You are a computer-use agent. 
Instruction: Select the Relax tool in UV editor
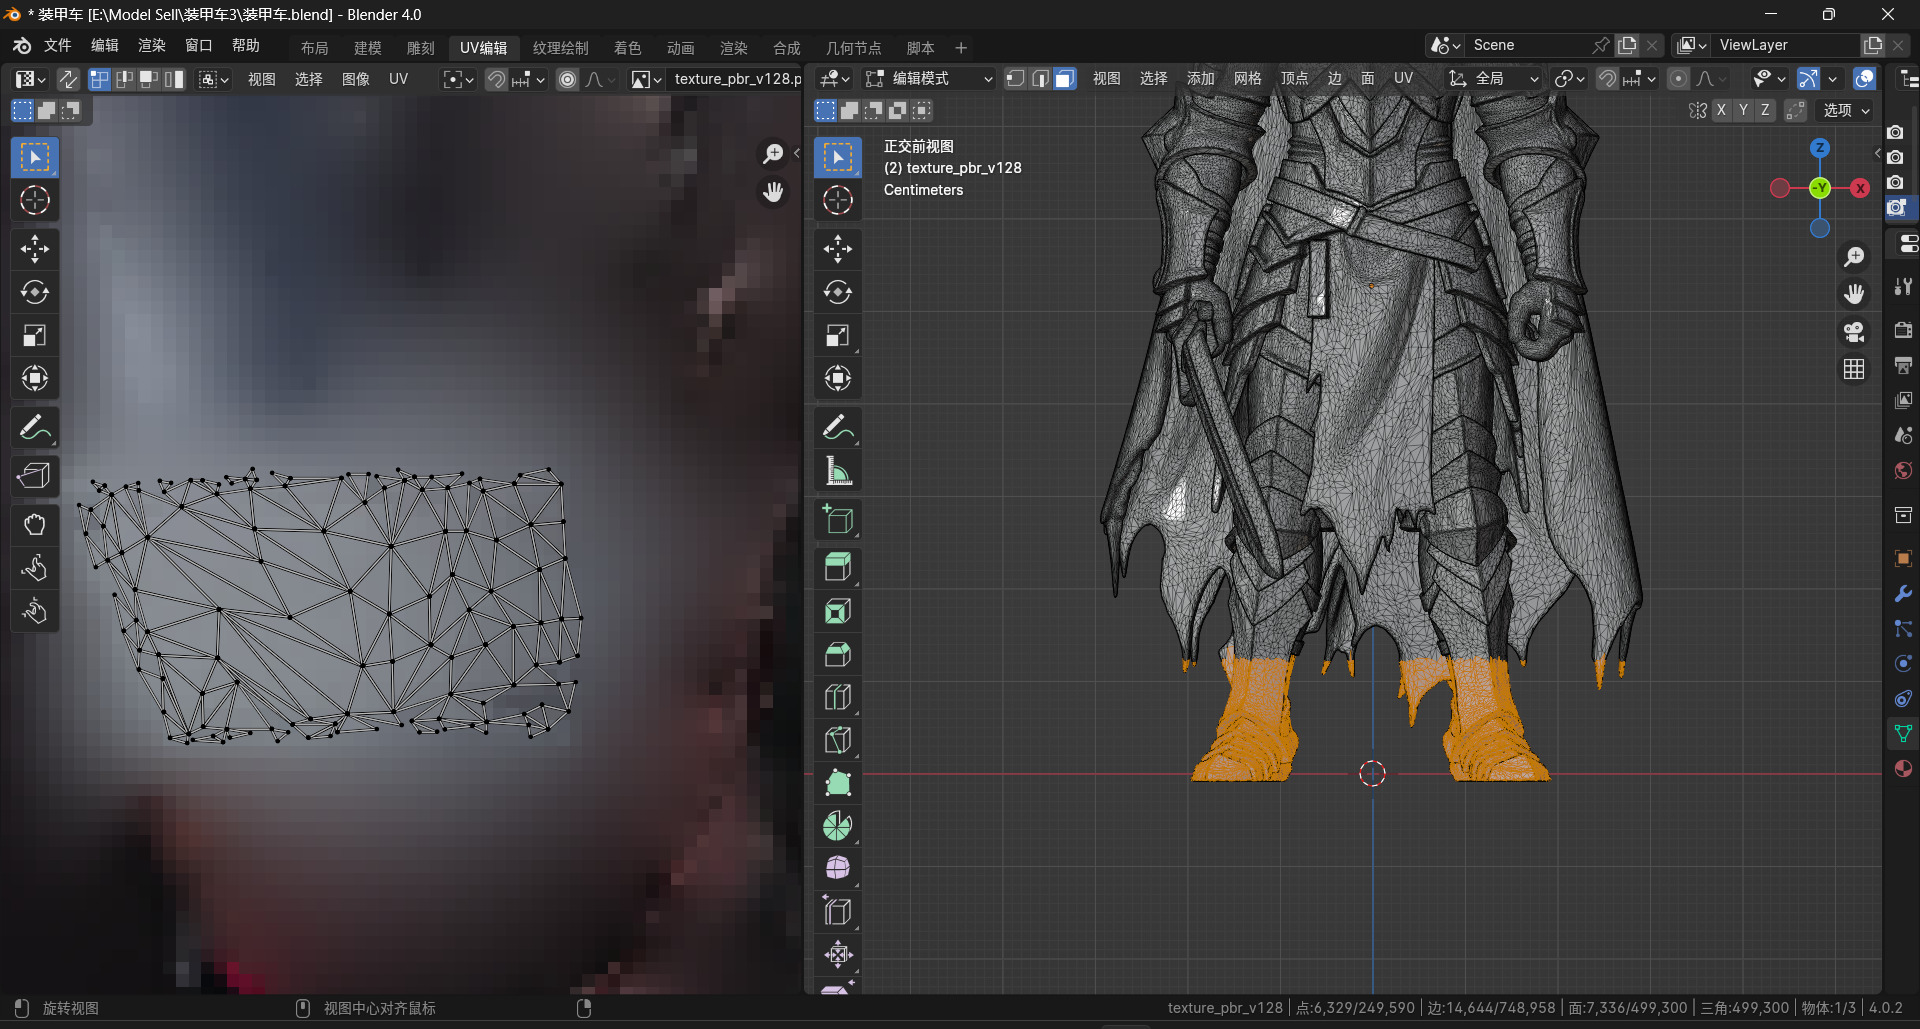[35, 568]
